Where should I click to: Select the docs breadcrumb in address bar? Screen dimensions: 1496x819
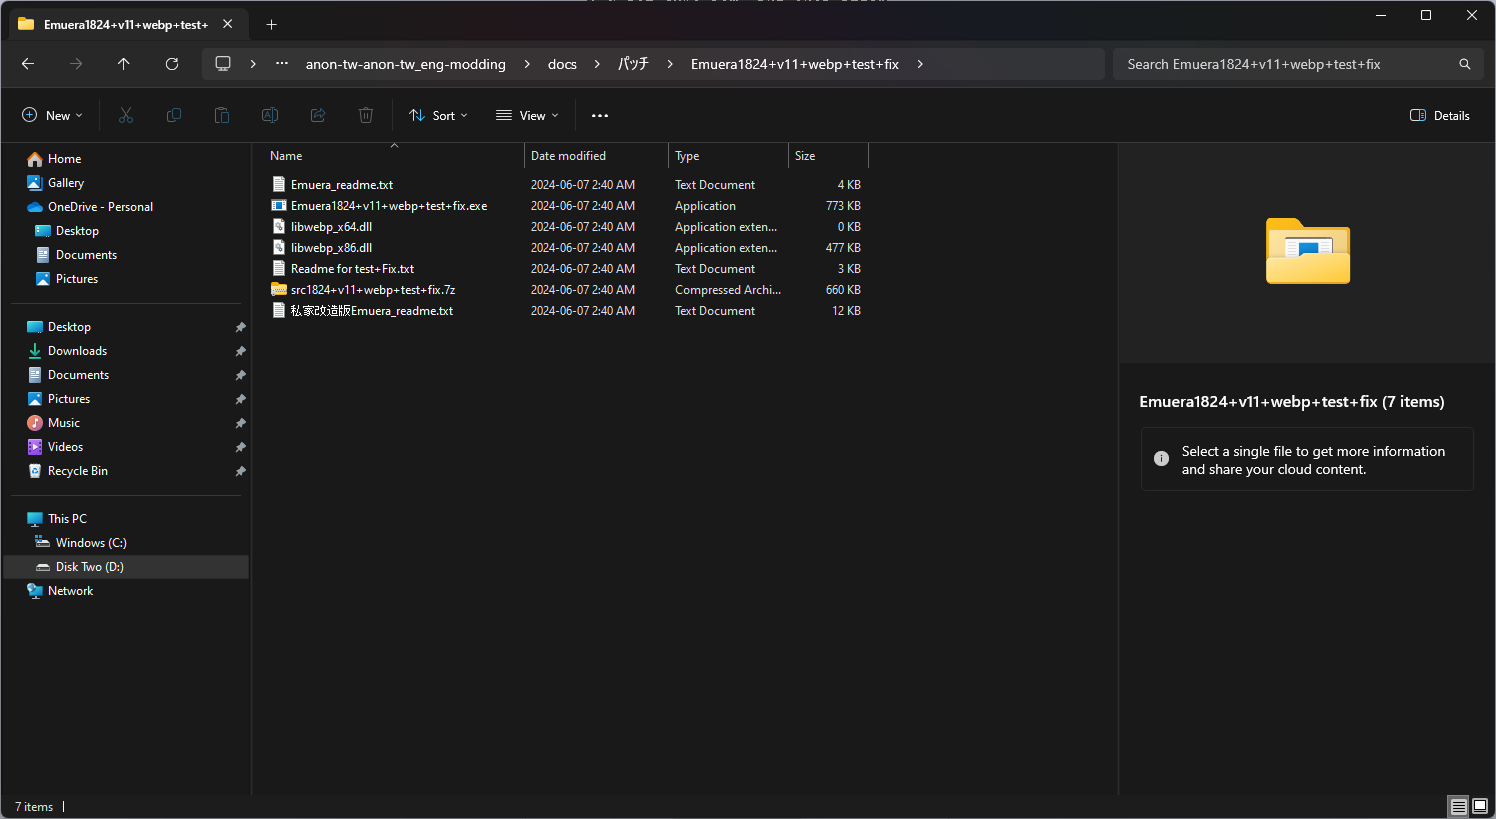coord(562,64)
